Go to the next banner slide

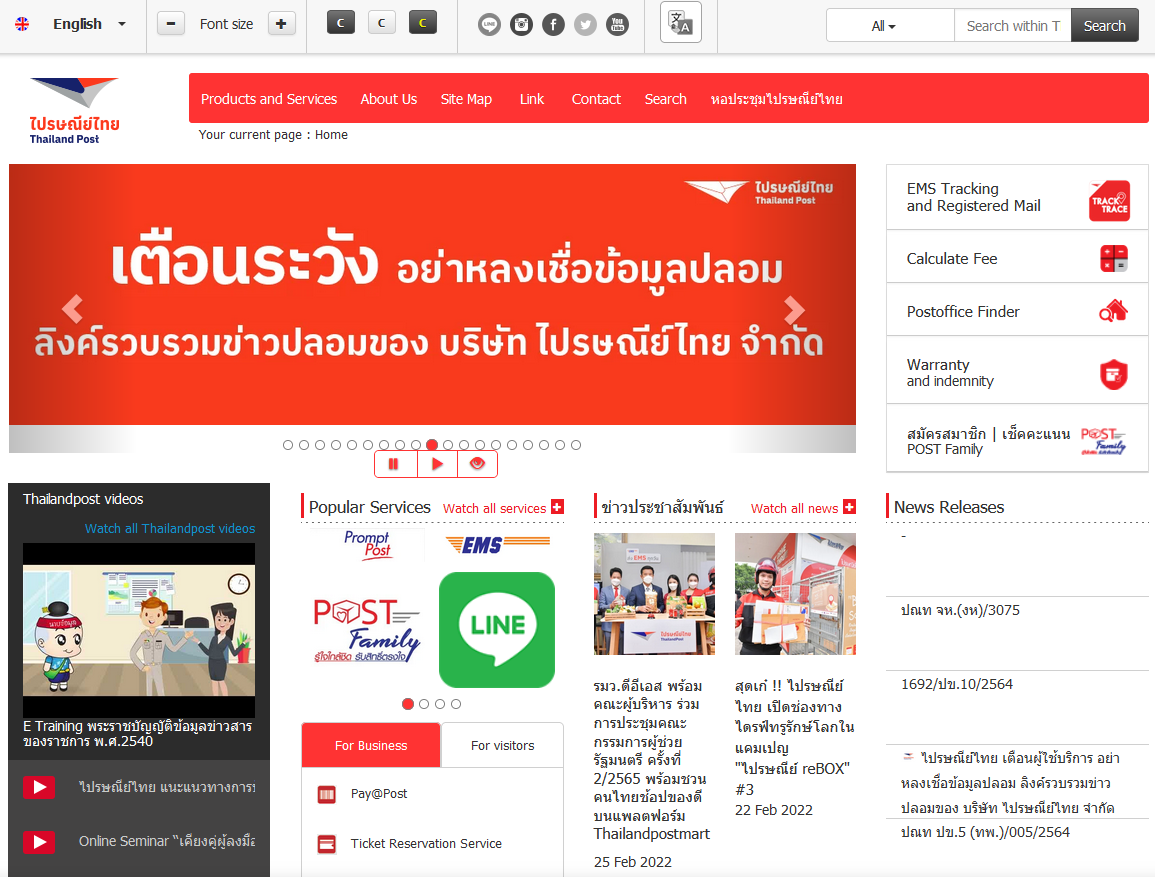[794, 310]
